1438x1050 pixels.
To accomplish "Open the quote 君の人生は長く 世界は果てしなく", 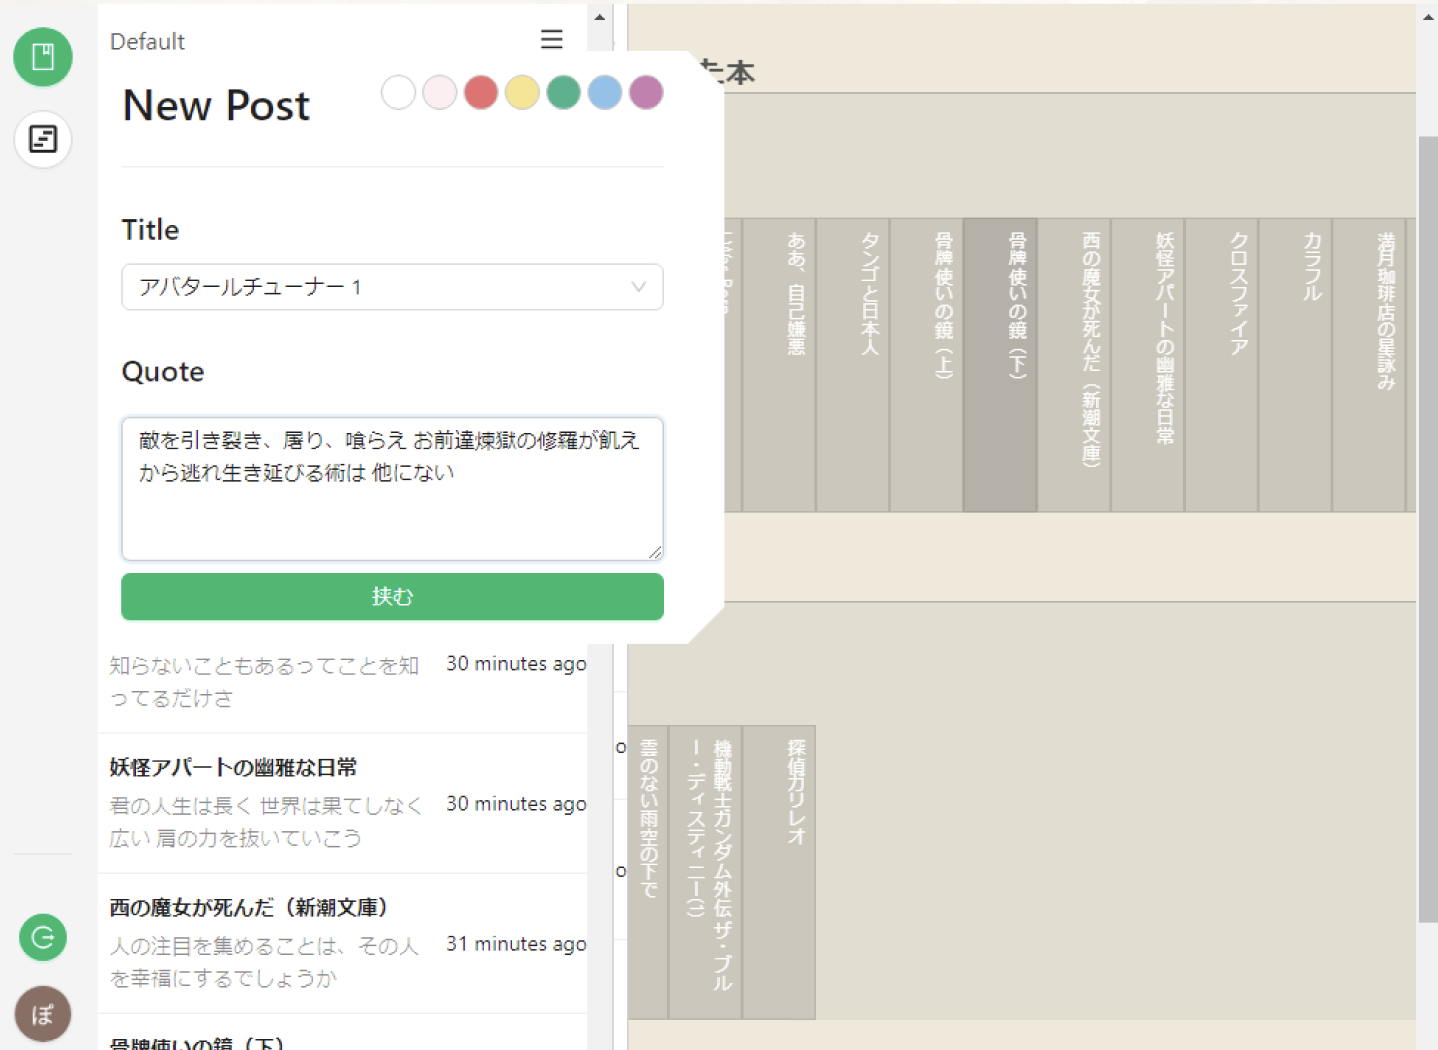I will 266,821.
